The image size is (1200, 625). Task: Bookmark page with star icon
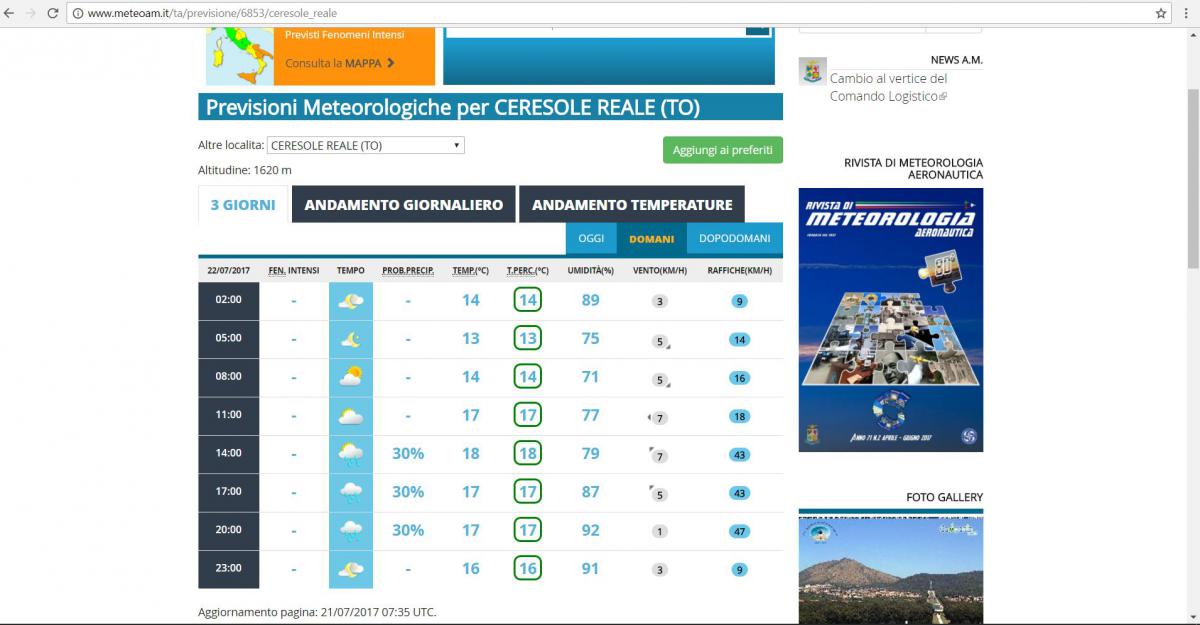click(x=1161, y=13)
